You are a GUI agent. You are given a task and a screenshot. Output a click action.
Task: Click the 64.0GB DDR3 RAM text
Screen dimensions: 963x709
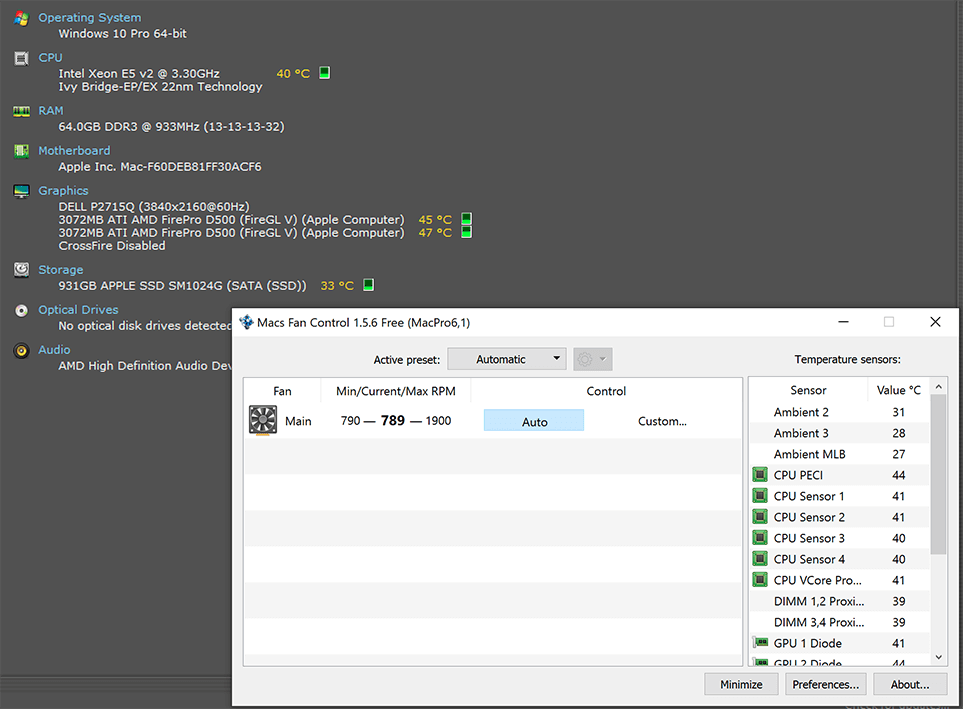tap(171, 127)
